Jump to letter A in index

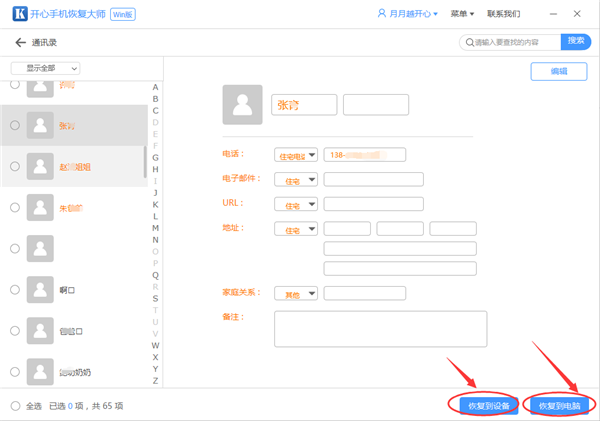coord(155,87)
